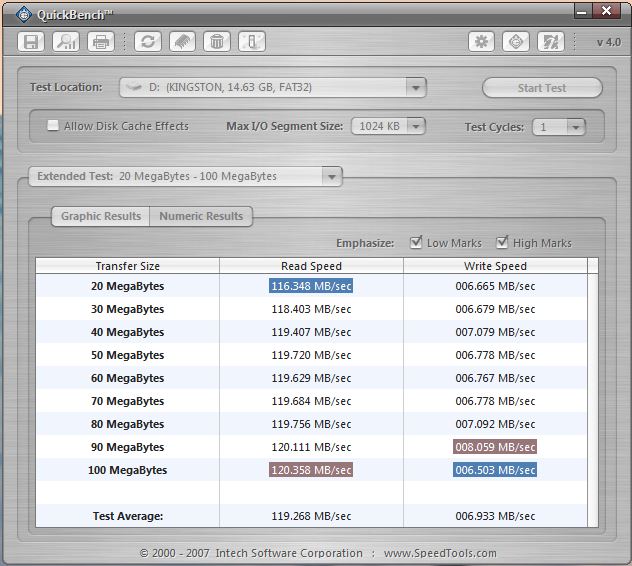Viewport: 632px width, 566px height.
Task: Open the Extended Test type dropdown
Action: (331, 177)
